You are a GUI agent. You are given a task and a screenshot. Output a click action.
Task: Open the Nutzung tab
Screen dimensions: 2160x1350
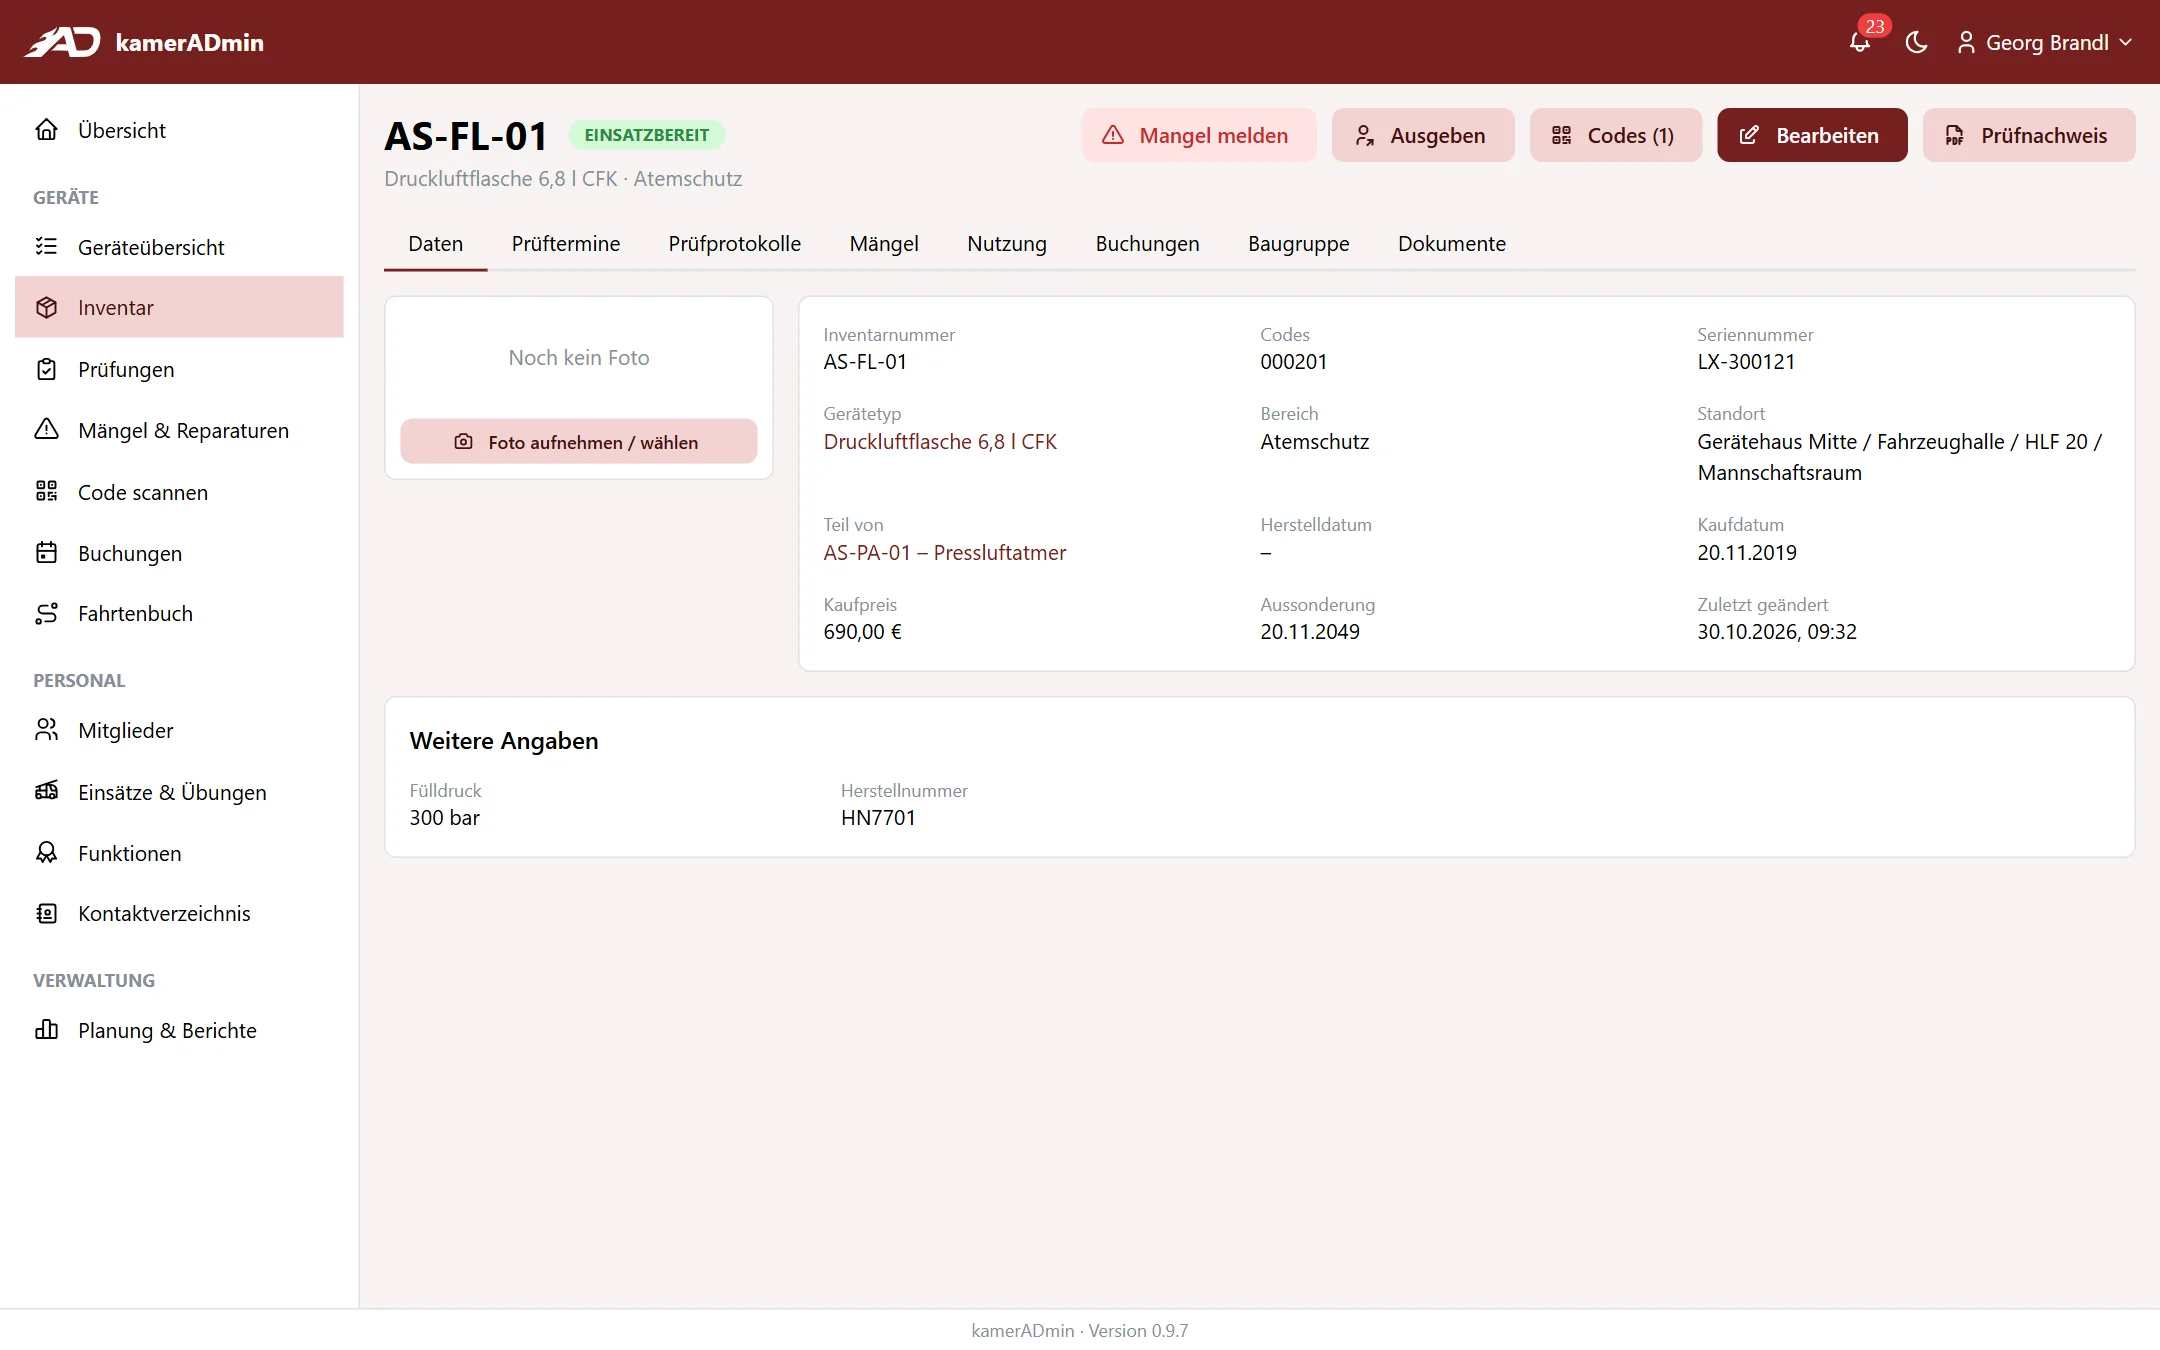1007,244
